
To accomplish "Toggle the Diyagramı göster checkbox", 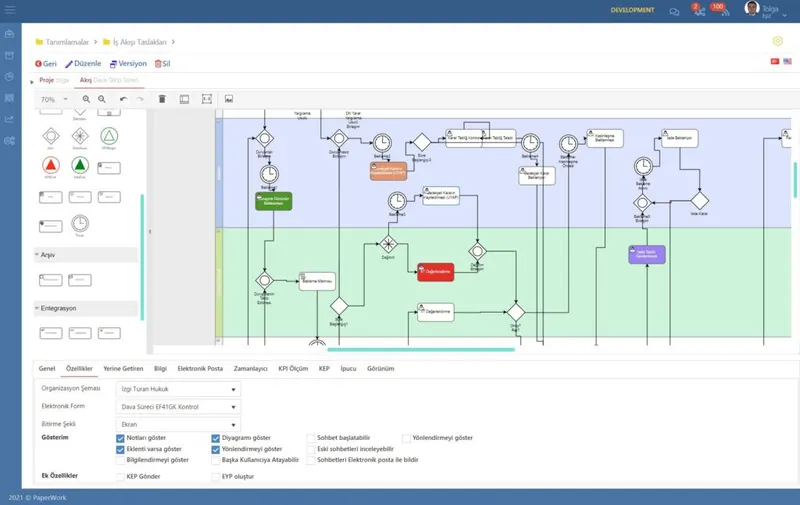I will click(215, 438).
